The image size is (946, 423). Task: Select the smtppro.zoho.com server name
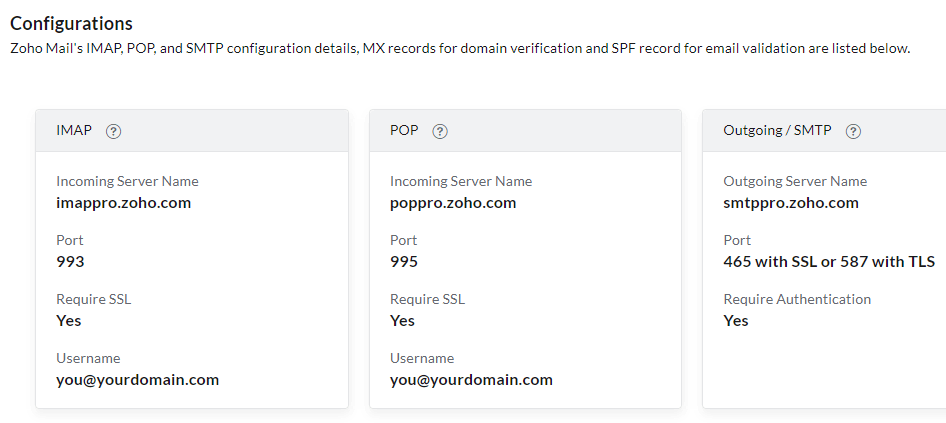(x=790, y=203)
